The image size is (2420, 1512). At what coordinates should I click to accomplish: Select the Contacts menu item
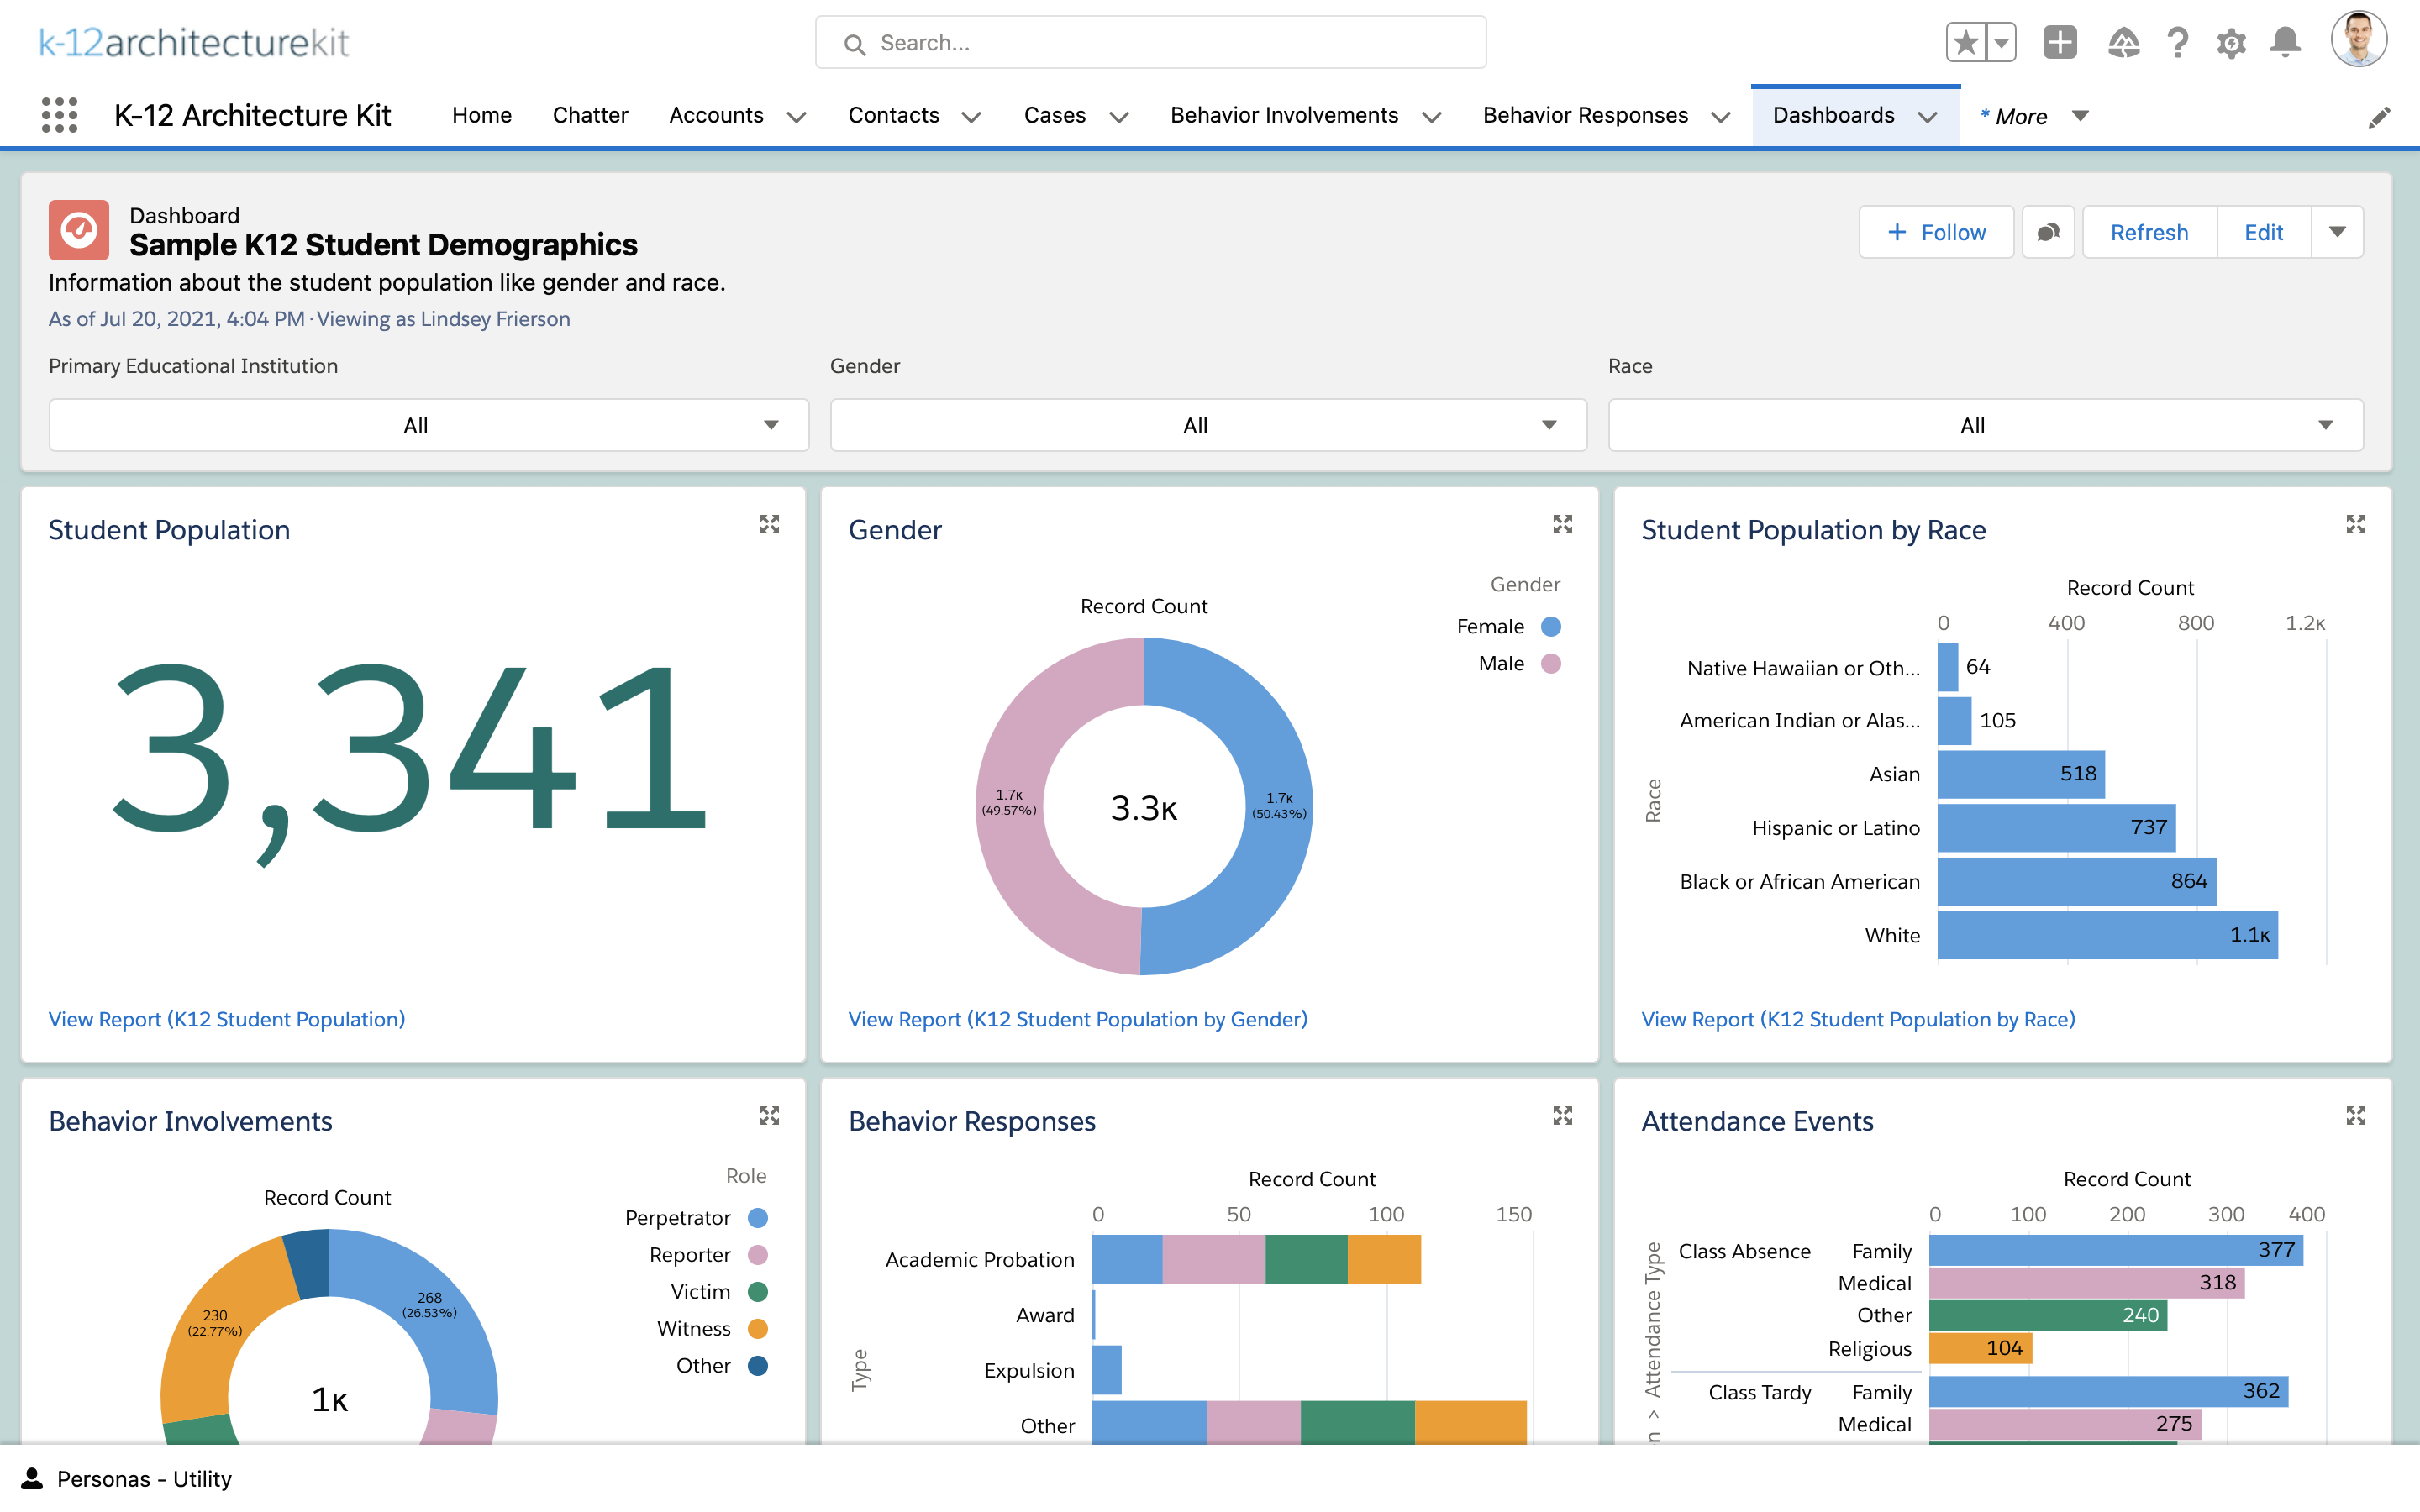(893, 115)
